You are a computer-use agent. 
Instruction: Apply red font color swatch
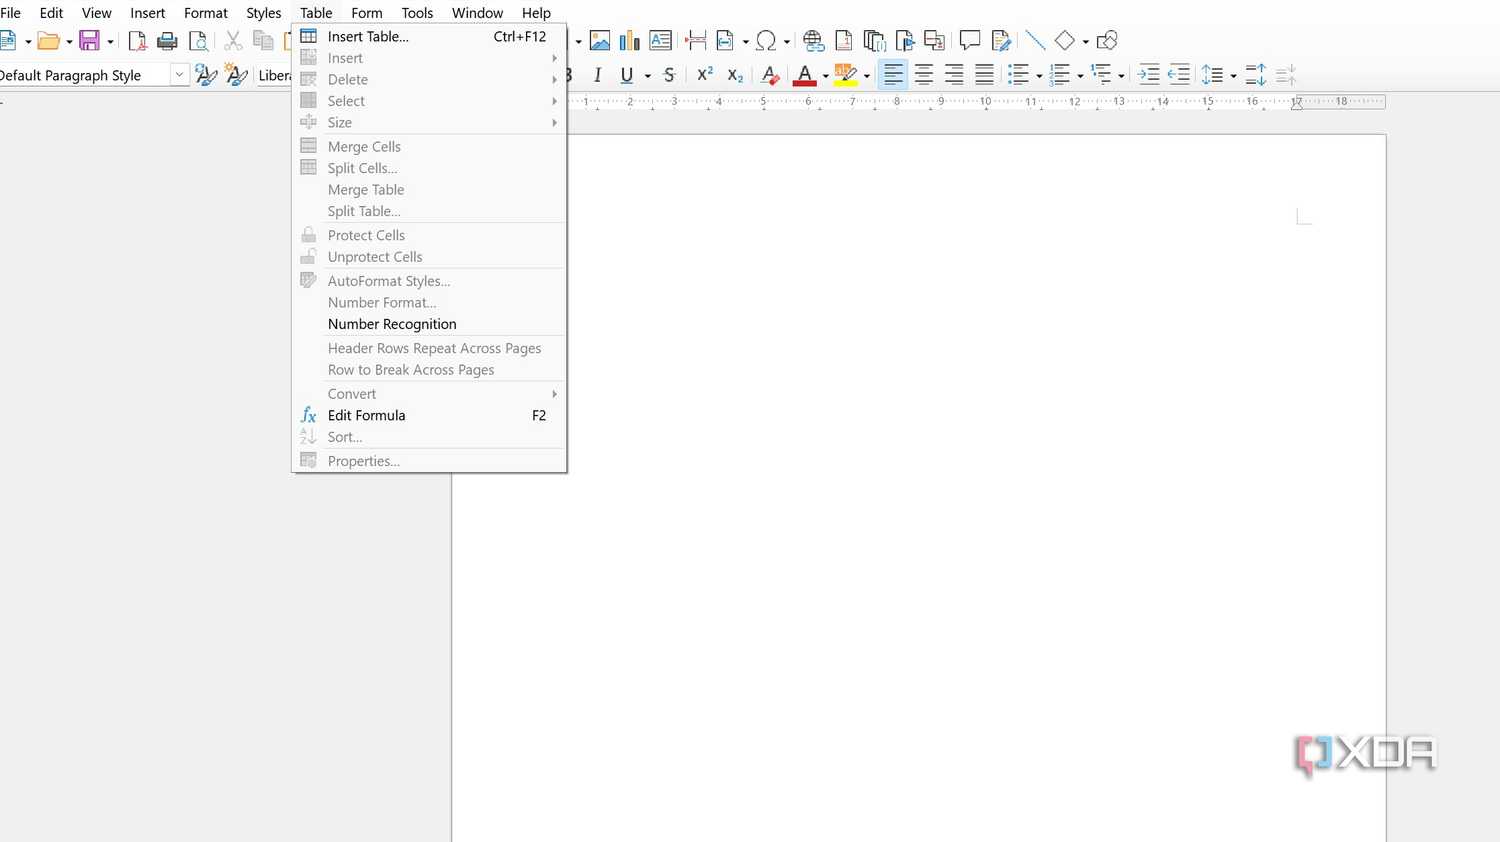coord(805,75)
